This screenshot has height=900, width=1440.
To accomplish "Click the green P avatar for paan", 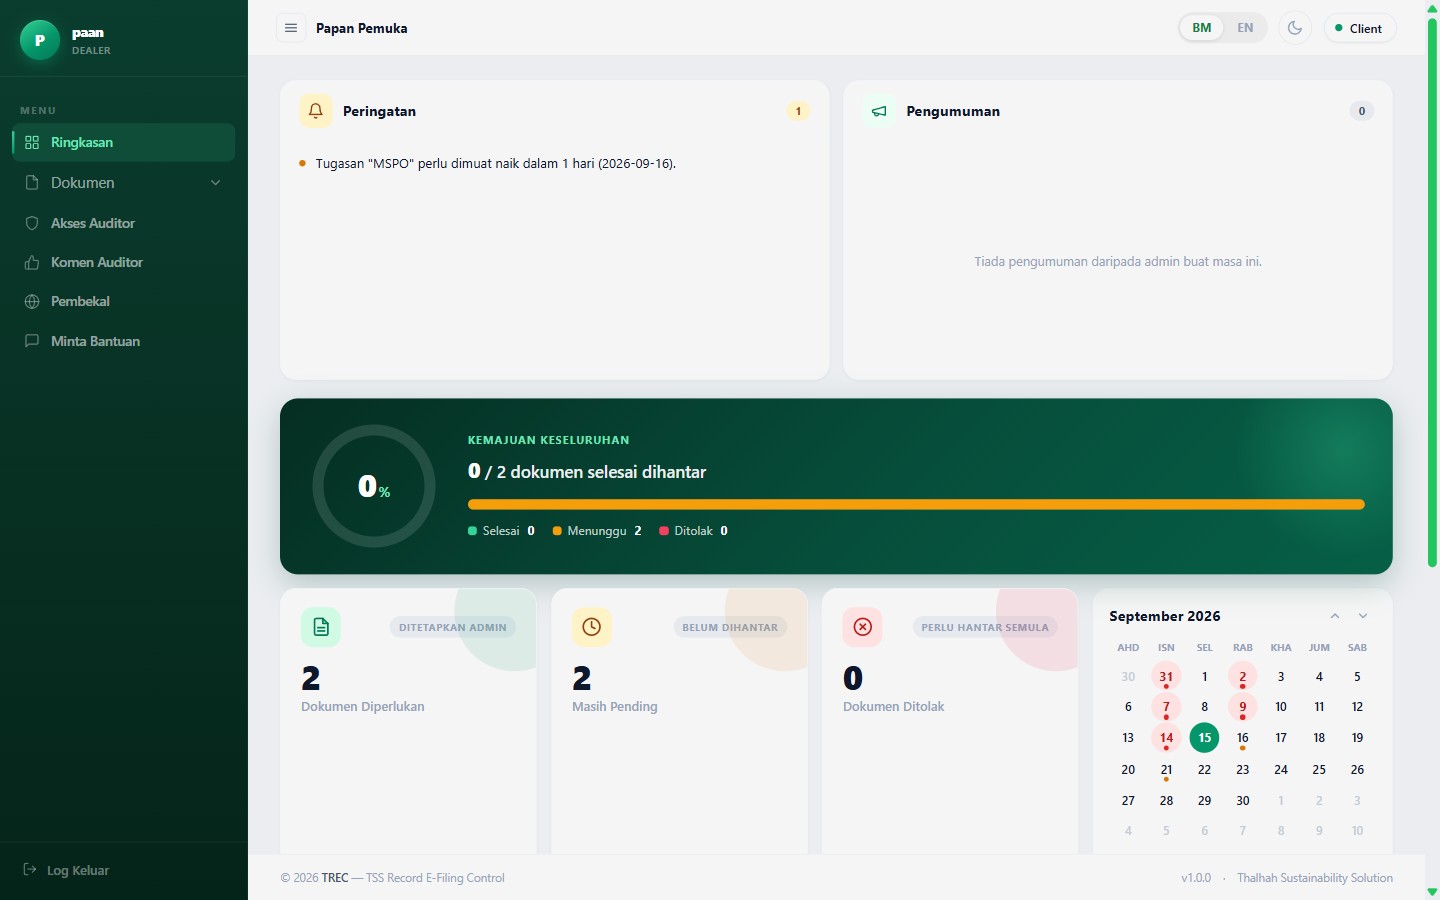I will [40, 40].
